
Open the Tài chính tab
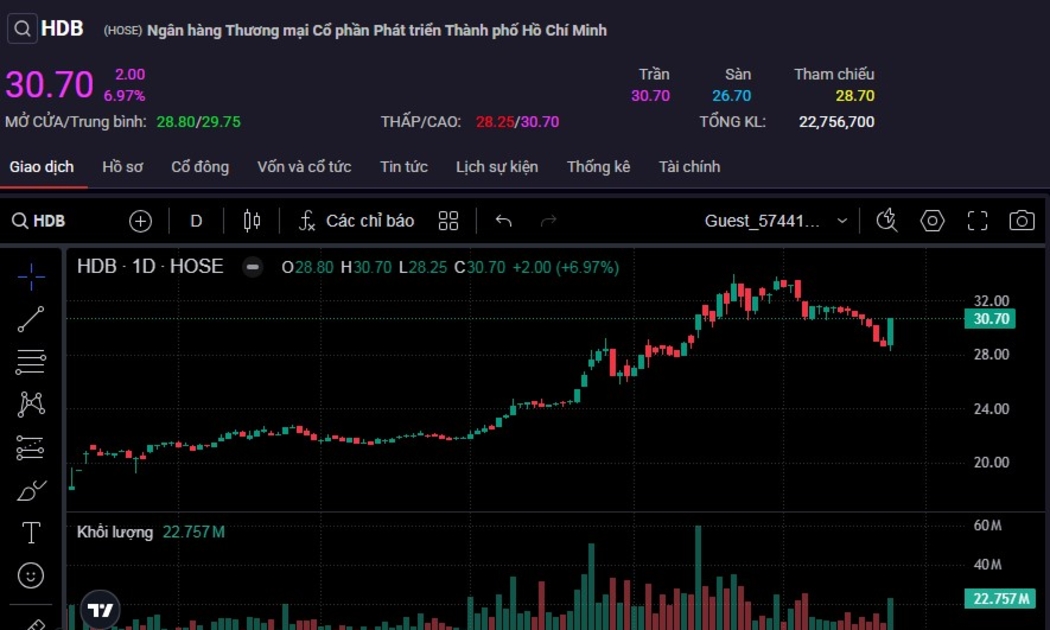(689, 167)
